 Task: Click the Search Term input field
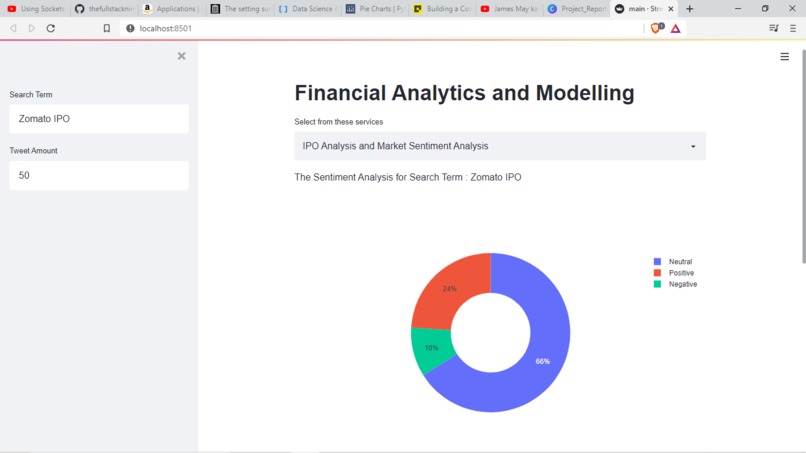[x=99, y=119]
